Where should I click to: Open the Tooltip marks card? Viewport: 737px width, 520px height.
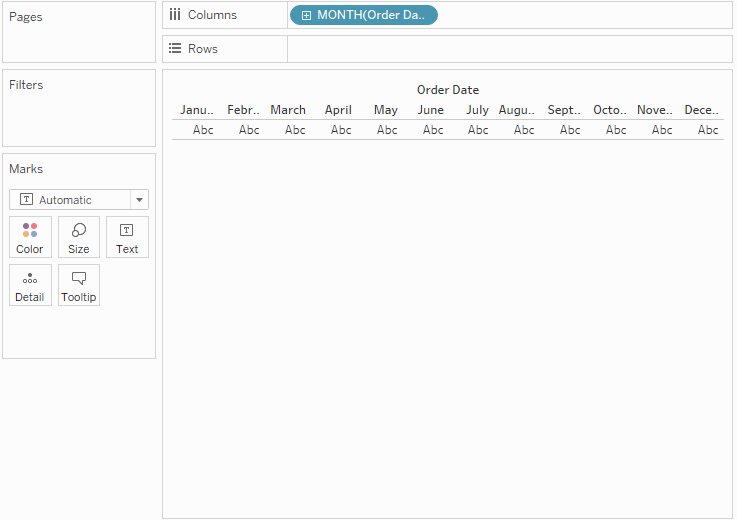pos(78,285)
